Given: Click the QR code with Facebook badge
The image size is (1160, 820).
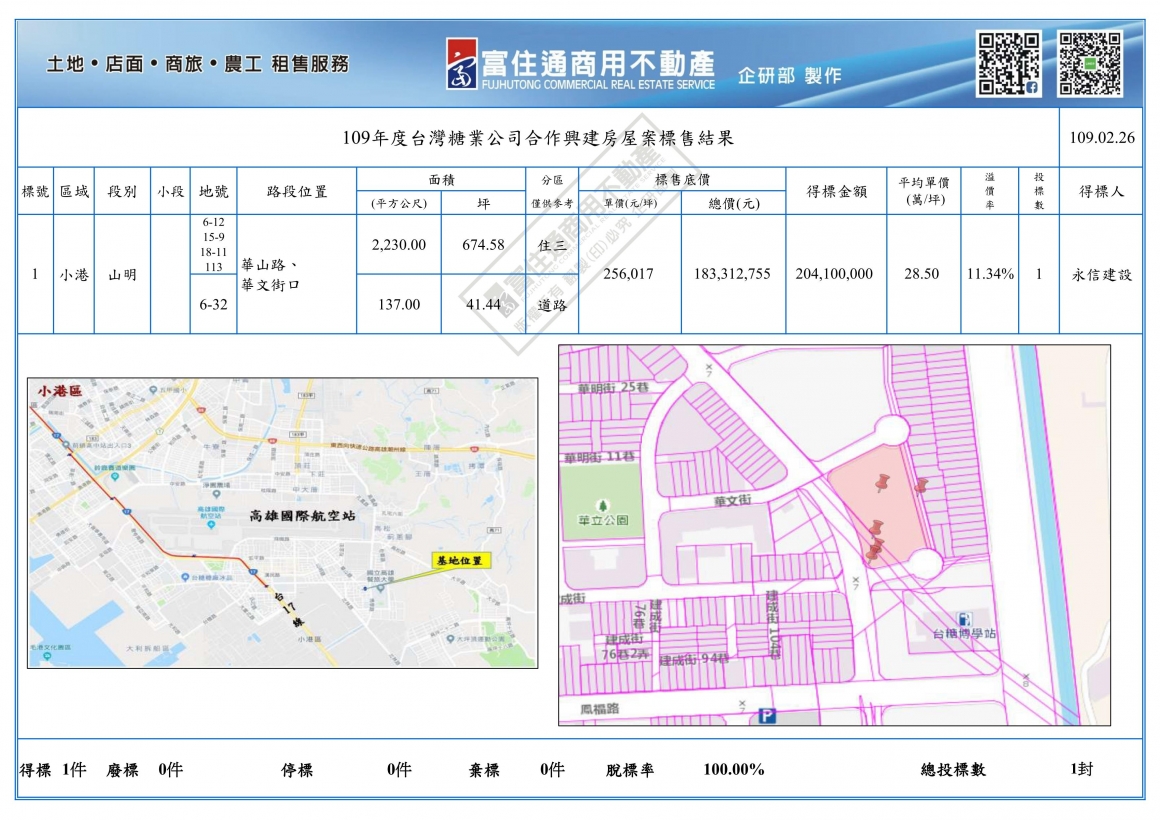Looking at the screenshot, I should coord(1008,63).
